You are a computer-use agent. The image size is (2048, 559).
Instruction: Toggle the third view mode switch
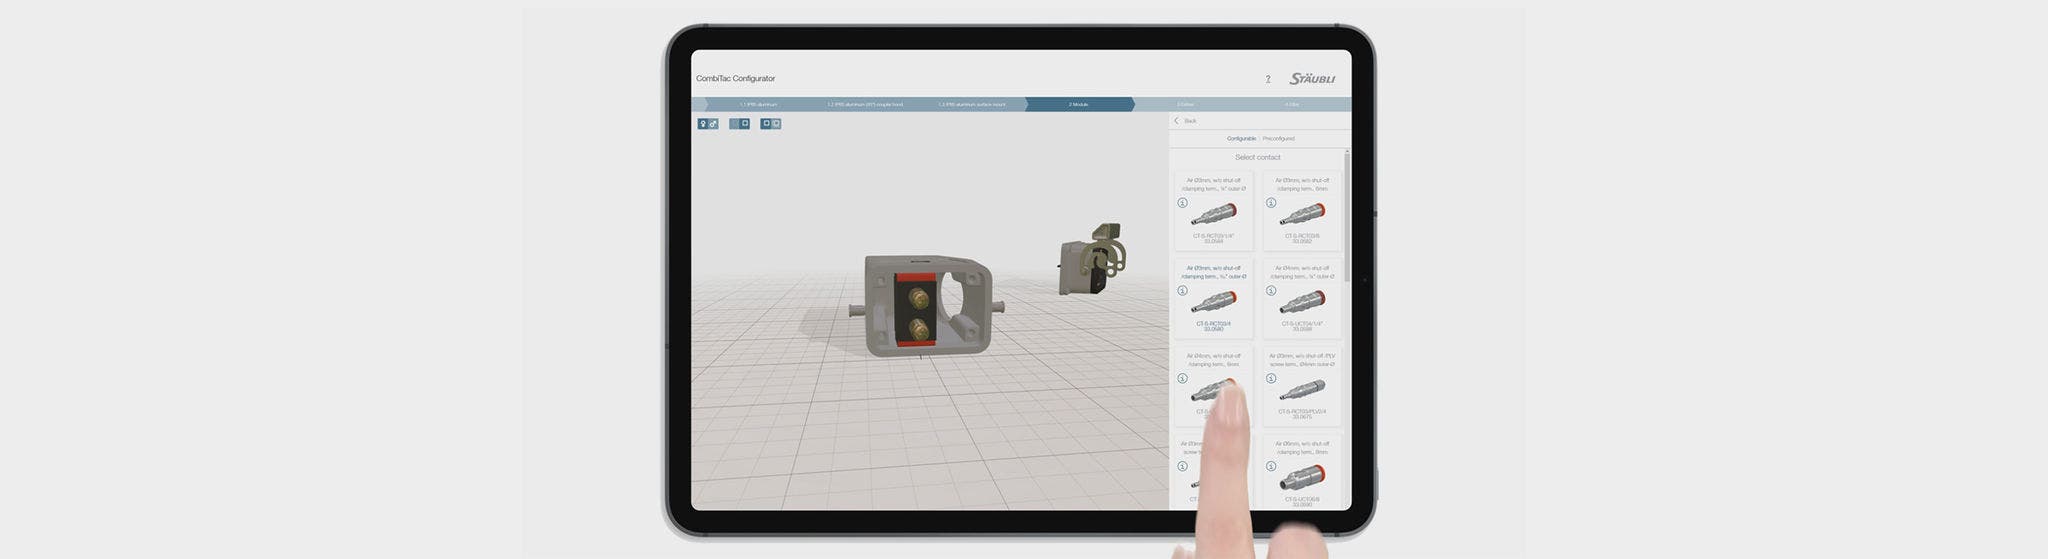click(770, 124)
